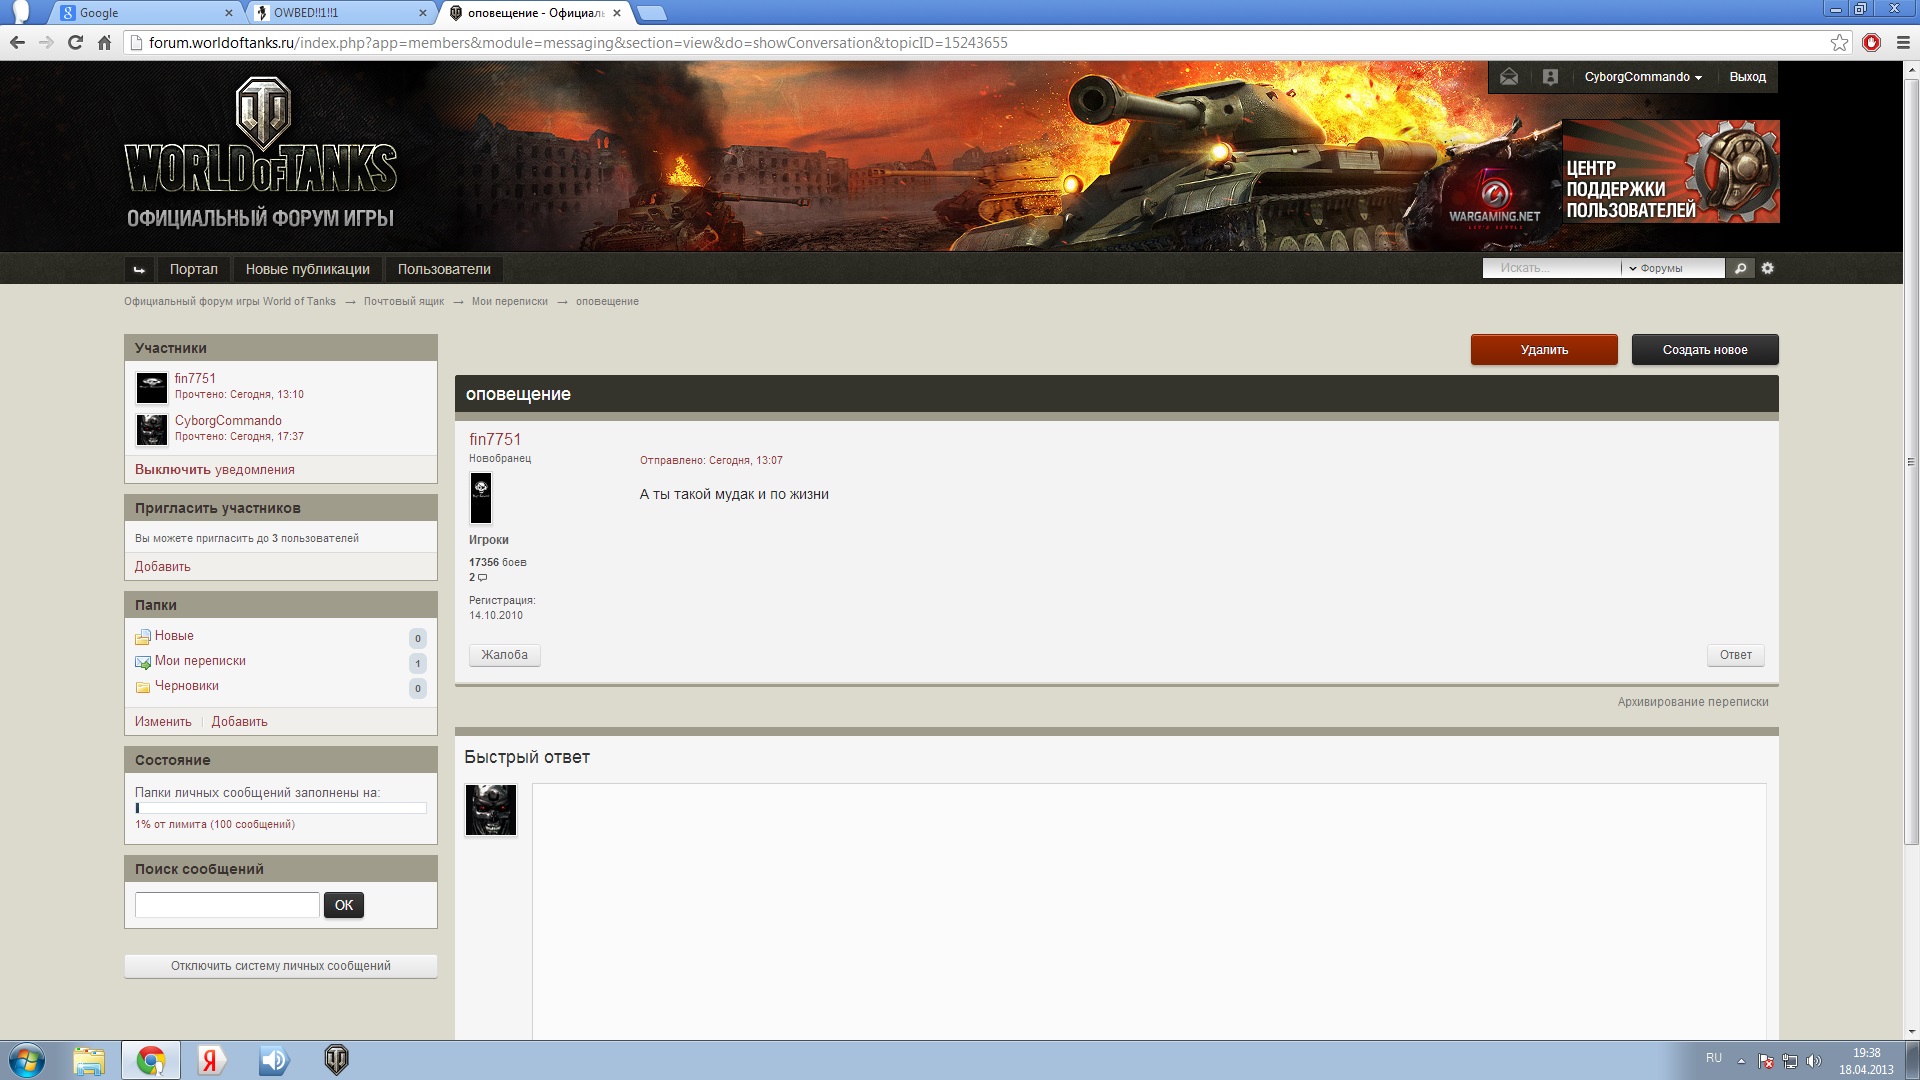Image resolution: width=1920 pixels, height=1080 pixels.
Task: Click the browser reload icon
Action: (75, 42)
